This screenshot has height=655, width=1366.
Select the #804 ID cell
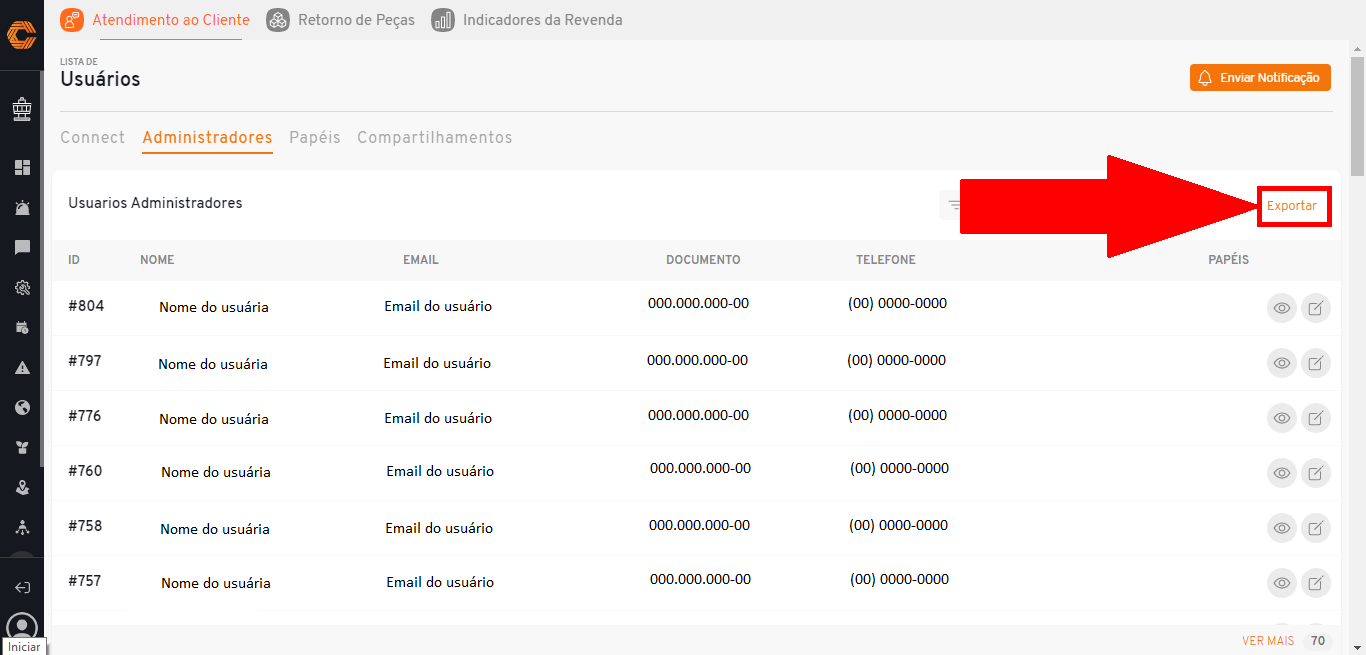(86, 306)
